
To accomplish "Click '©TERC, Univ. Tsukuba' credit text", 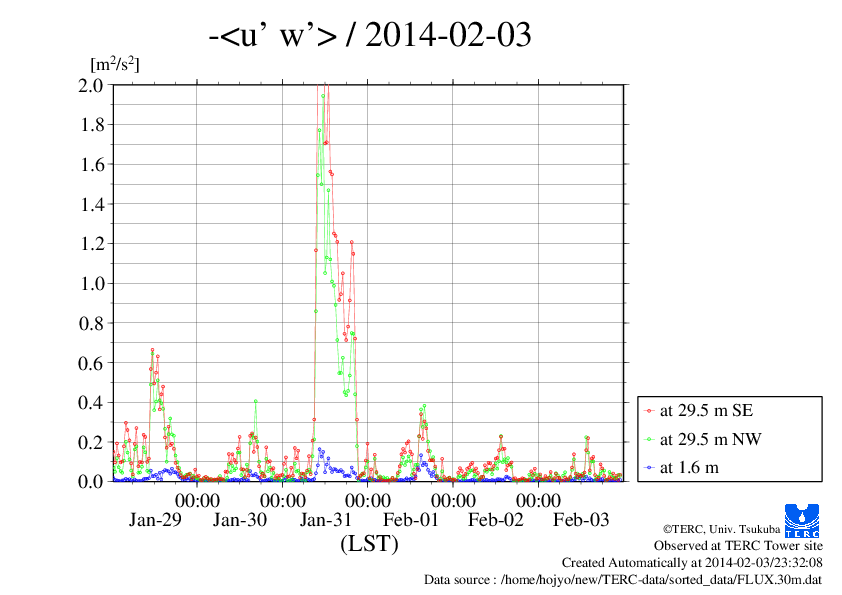I will [x=721, y=529].
